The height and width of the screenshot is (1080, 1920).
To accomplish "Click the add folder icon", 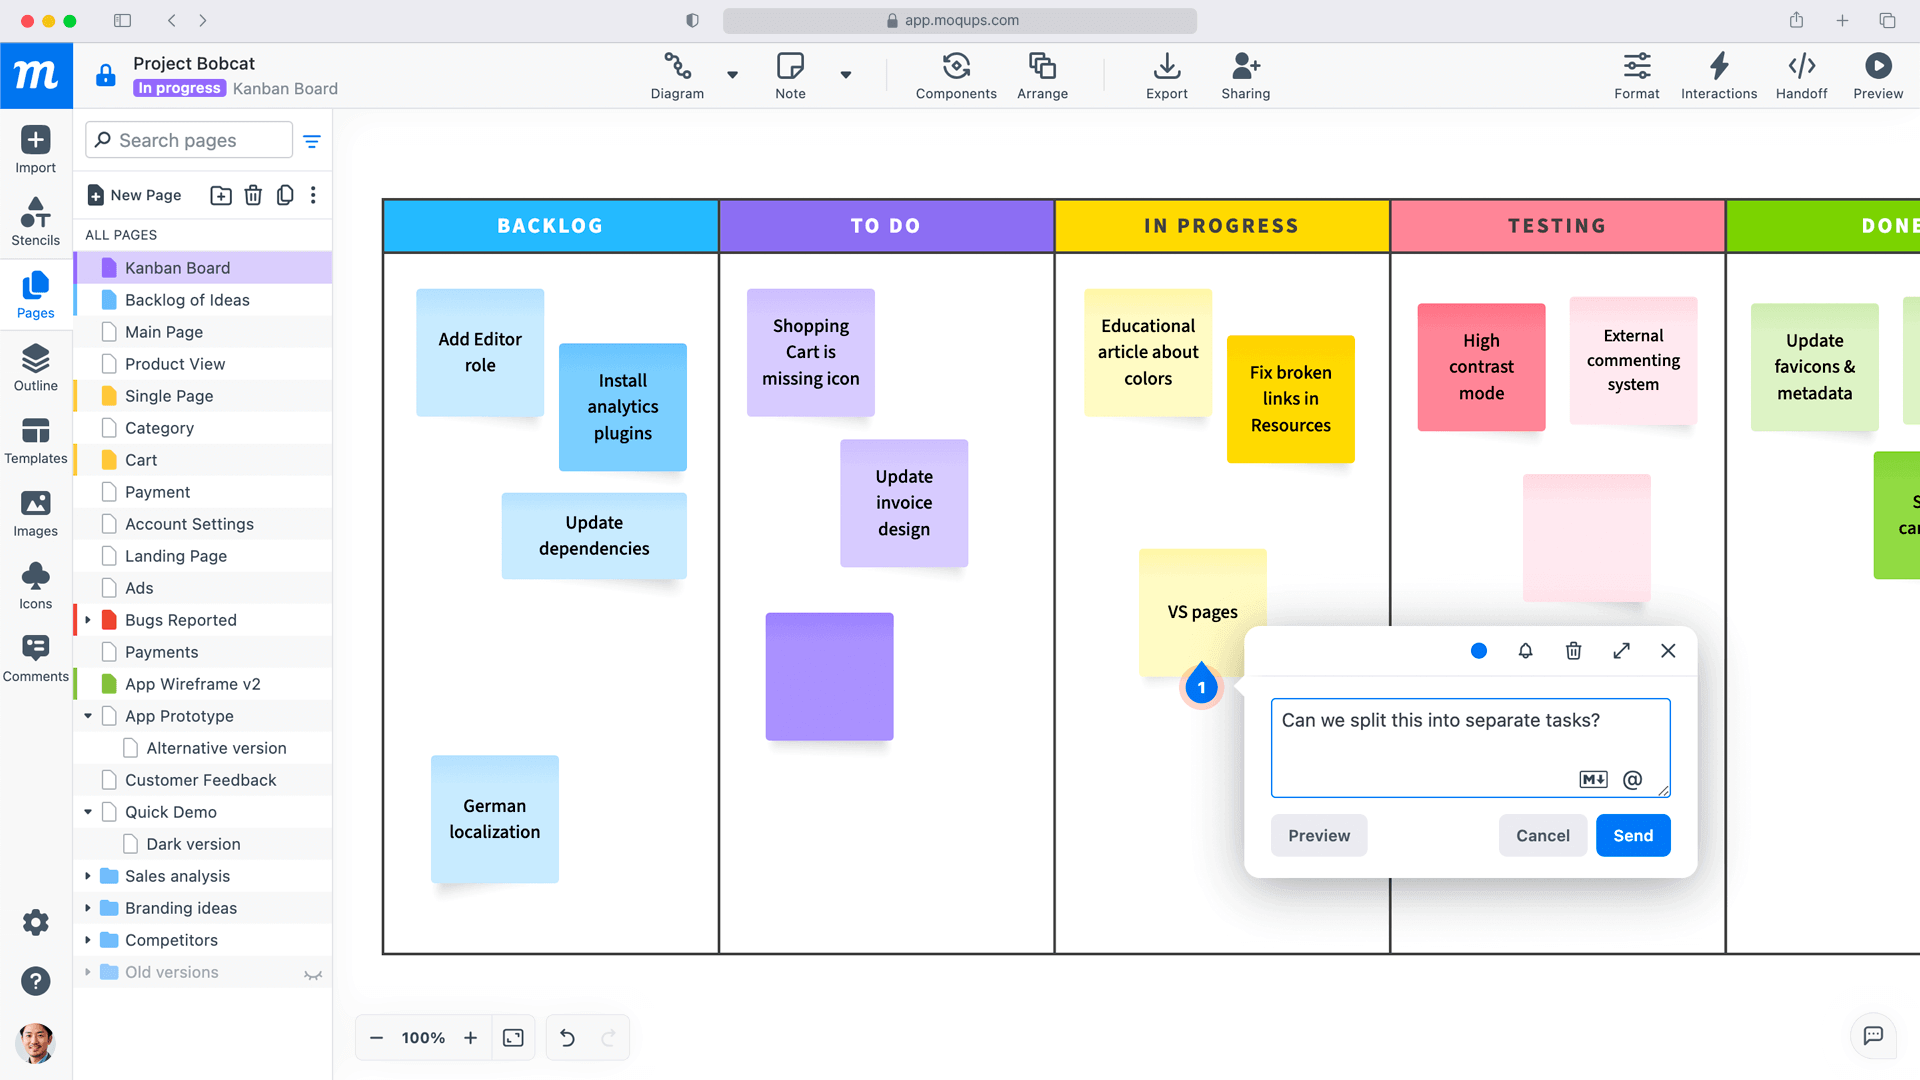I will tap(221, 195).
